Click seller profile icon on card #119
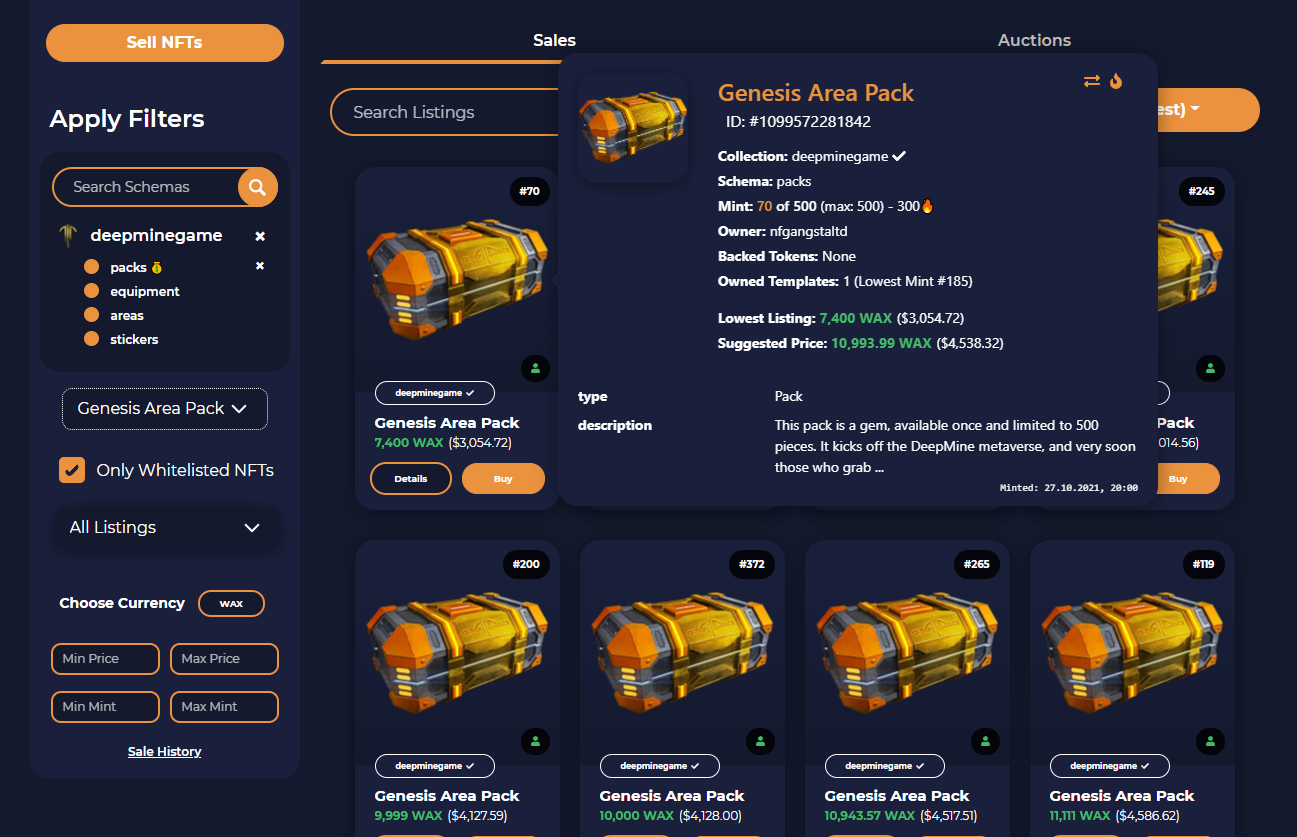 coord(1211,742)
